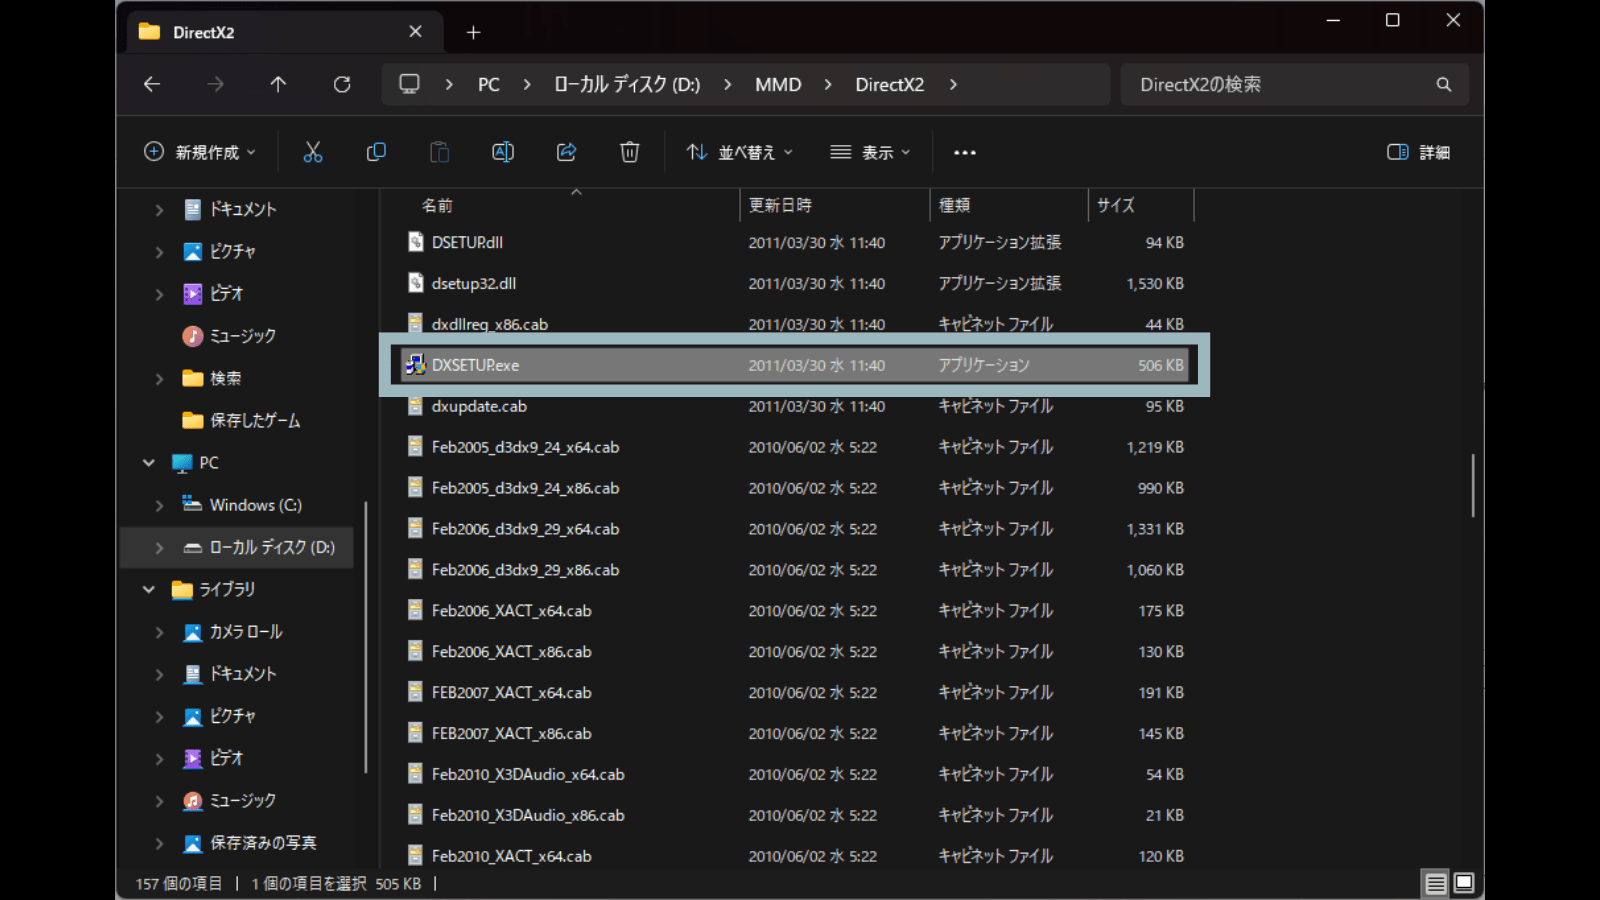Screen dimensions: 1600x900
Task: Click the Share icon in toolbar
Action: click(566, 152)
